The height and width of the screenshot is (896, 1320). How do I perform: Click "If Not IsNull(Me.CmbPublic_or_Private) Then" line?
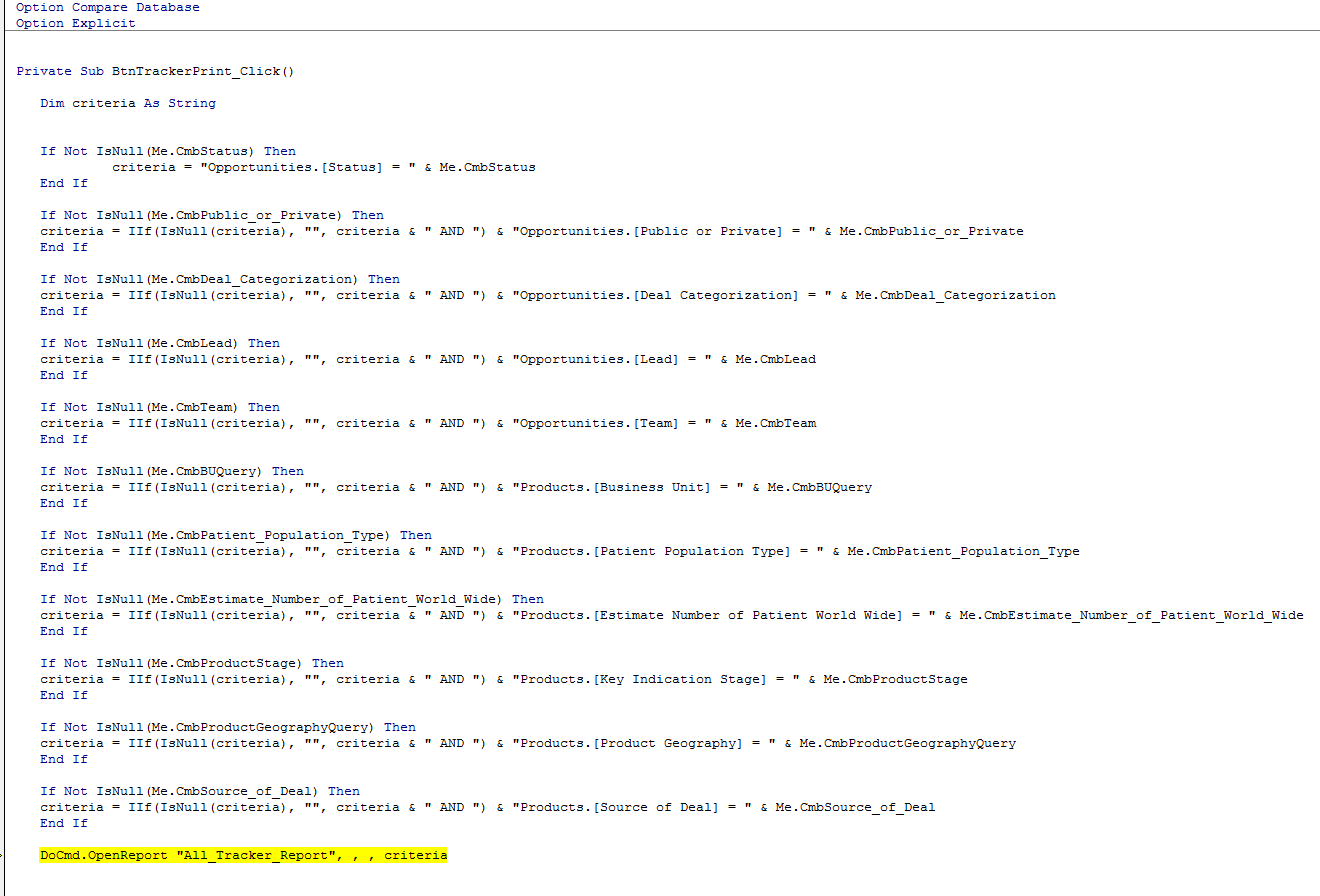(x=212, y=215)
